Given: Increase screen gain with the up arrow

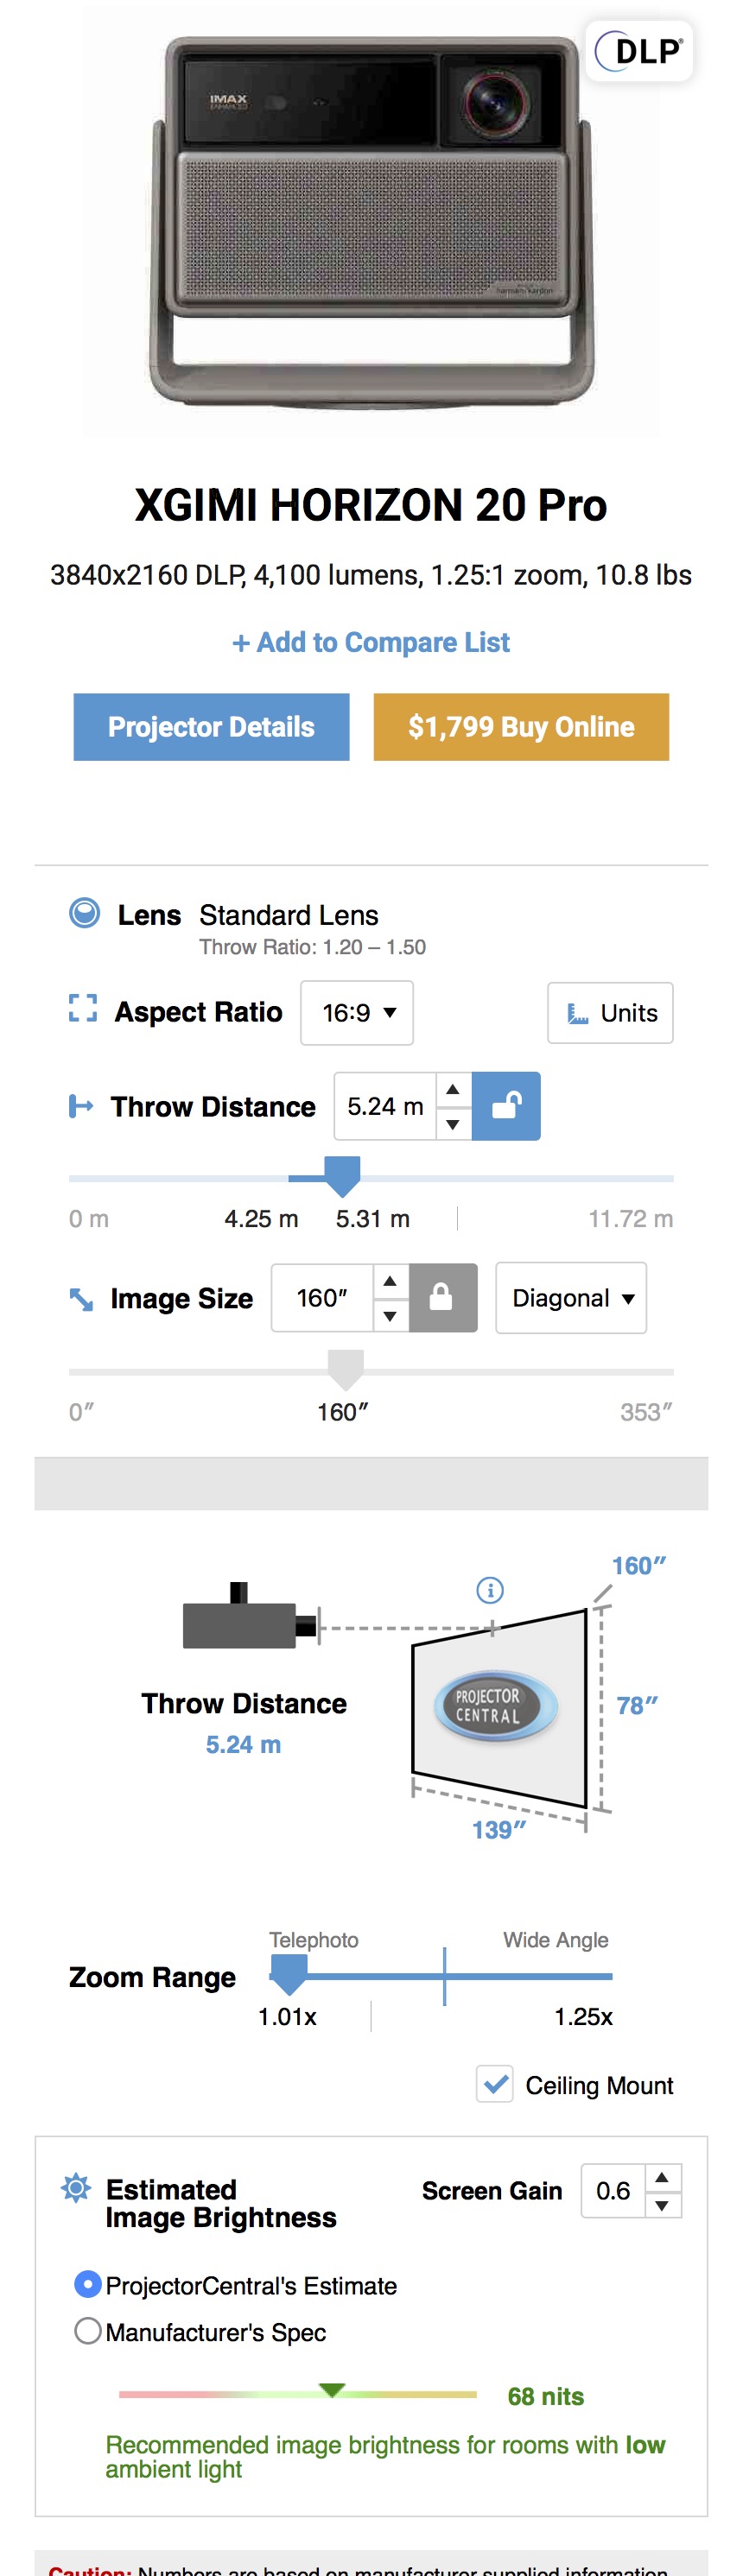Looking at the screenshot, I should click(662, 2177).
